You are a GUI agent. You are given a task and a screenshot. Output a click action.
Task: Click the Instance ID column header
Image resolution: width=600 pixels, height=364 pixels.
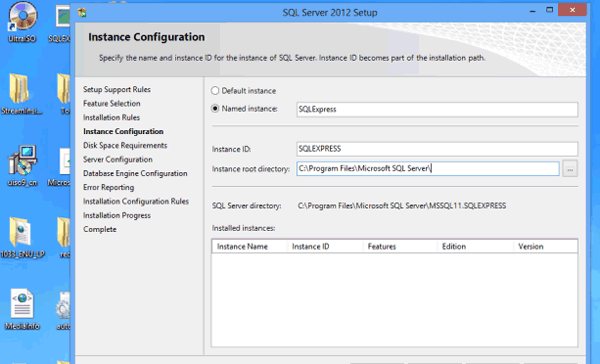(324, 246)
